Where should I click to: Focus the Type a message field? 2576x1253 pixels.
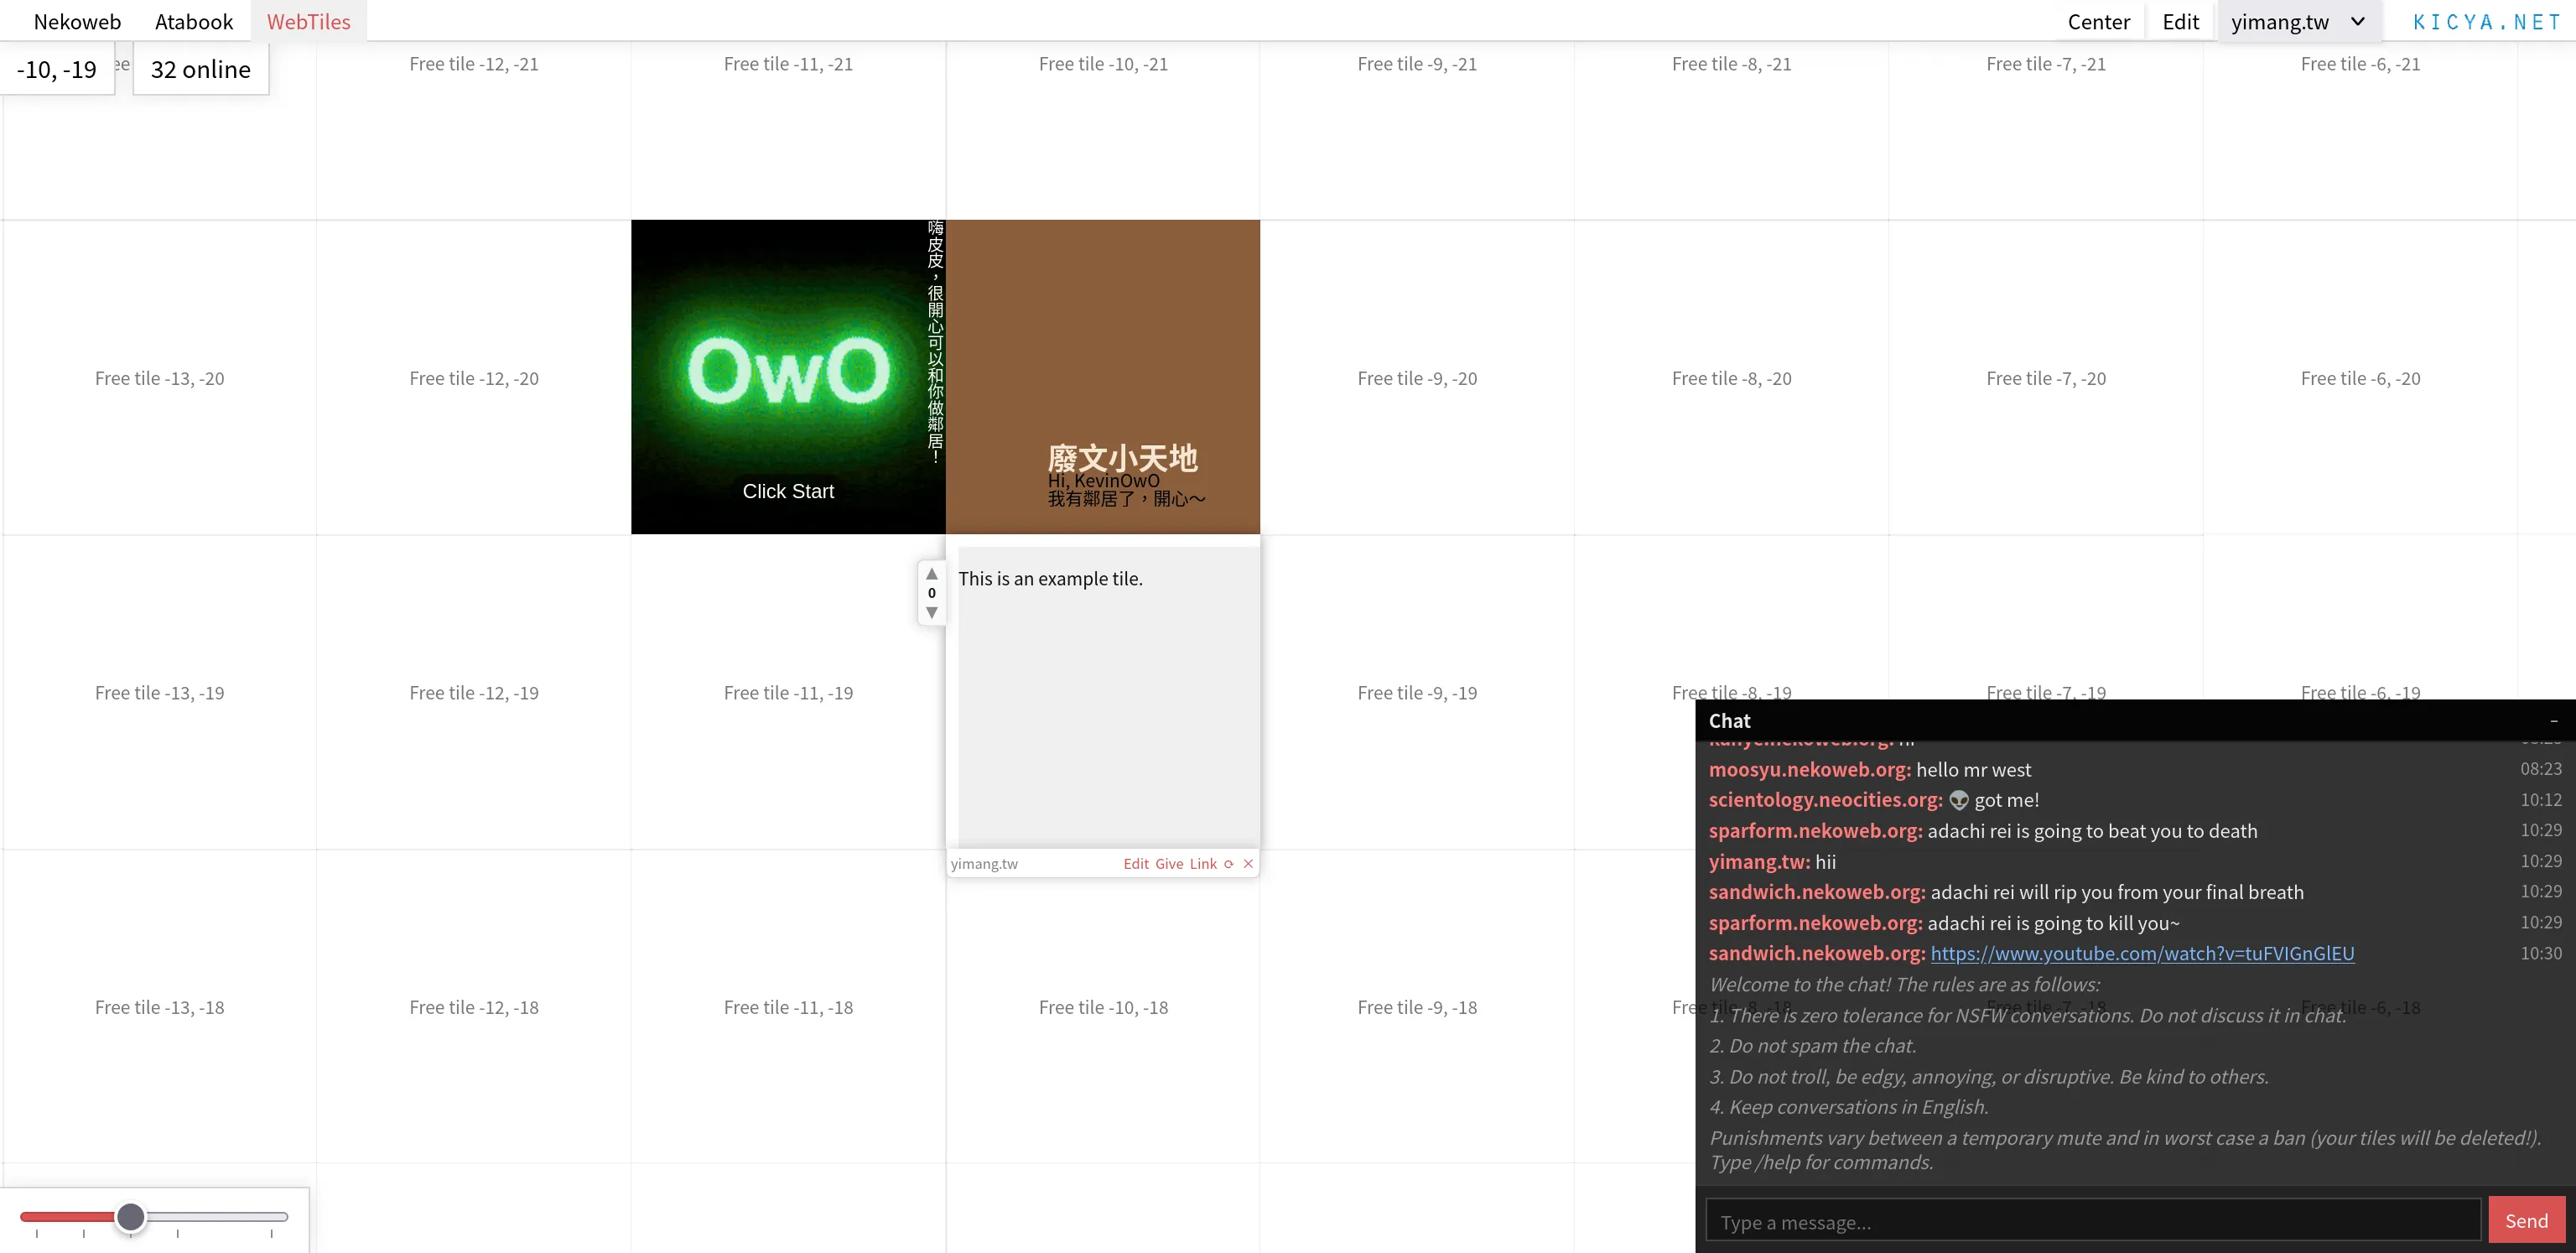pos(2092,1222)
